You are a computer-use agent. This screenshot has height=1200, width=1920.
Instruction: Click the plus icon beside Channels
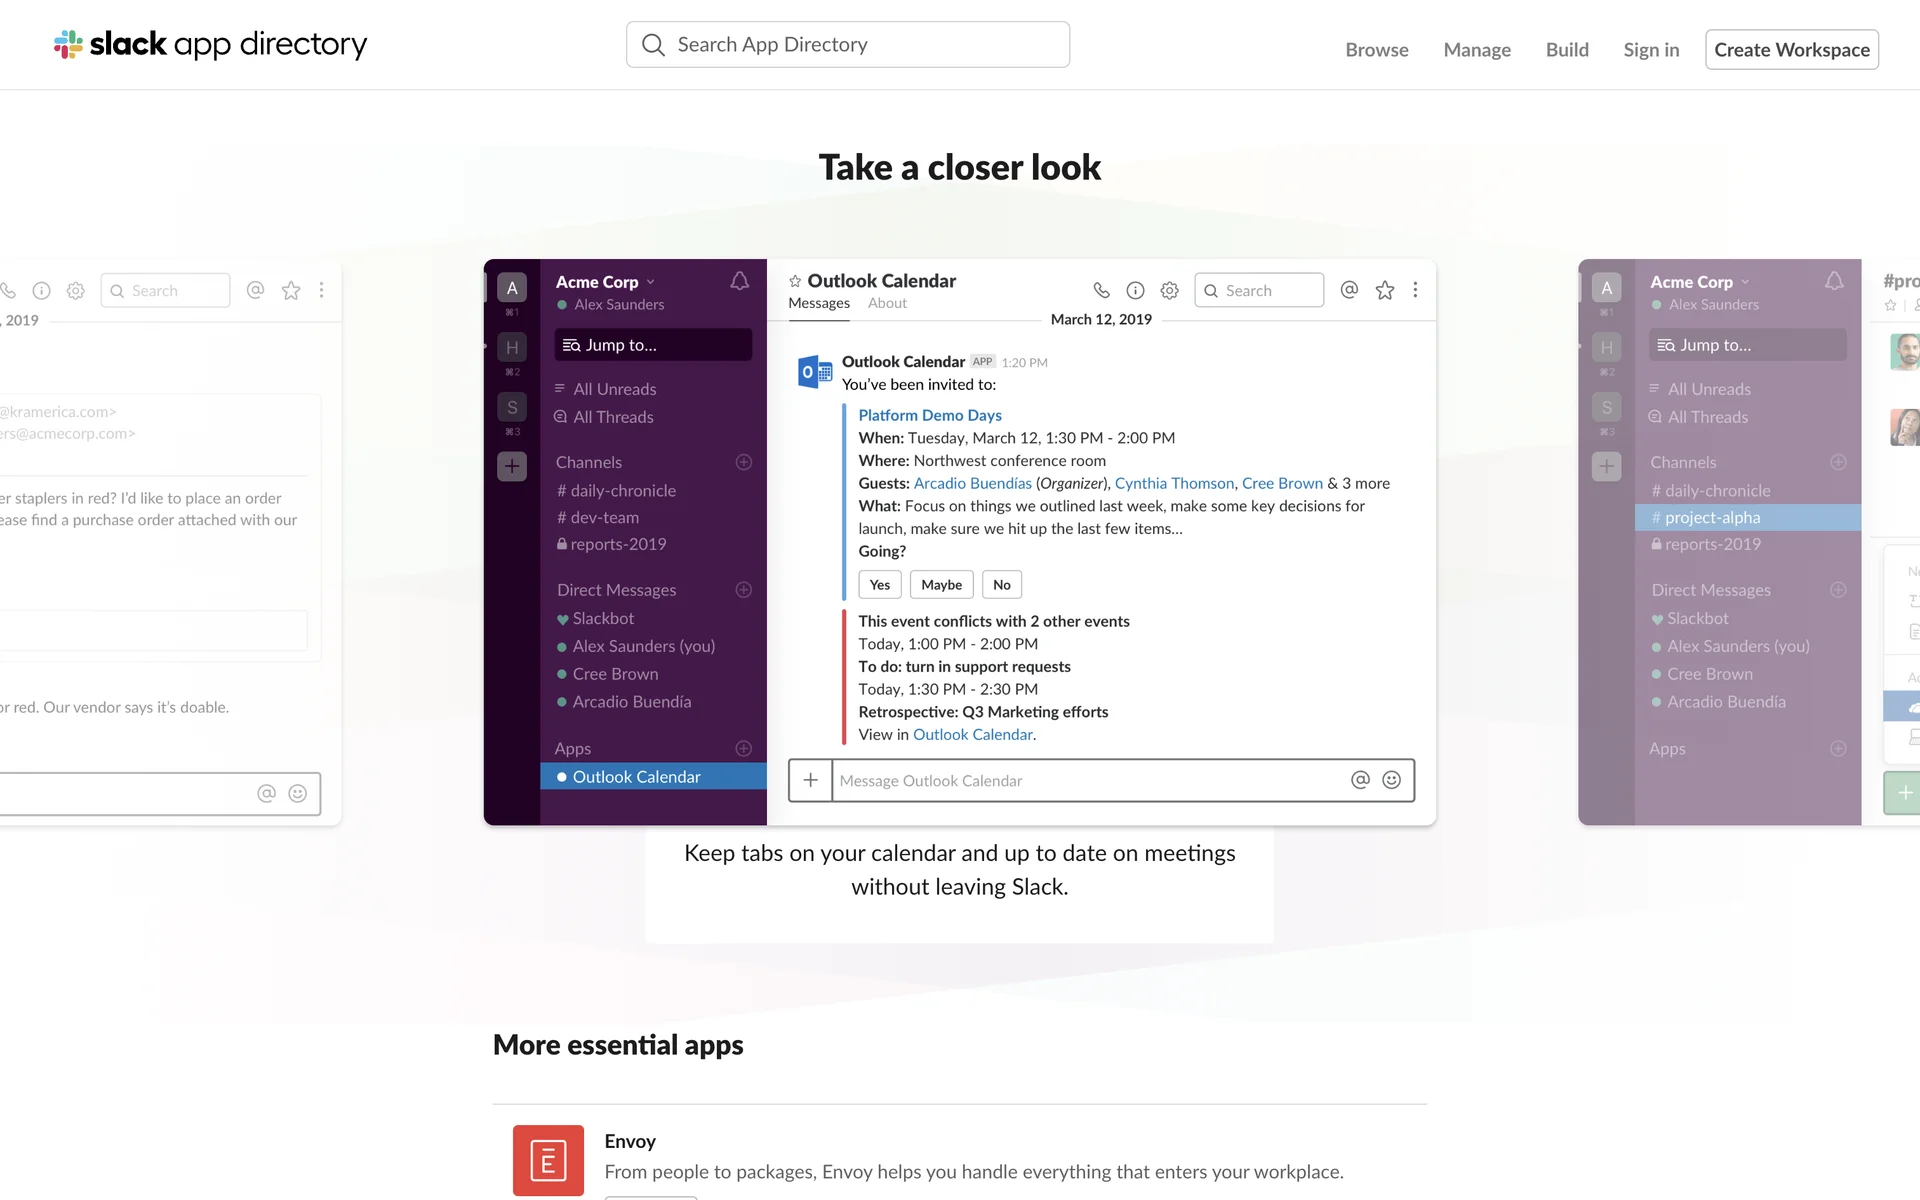(x=744, y=462)
